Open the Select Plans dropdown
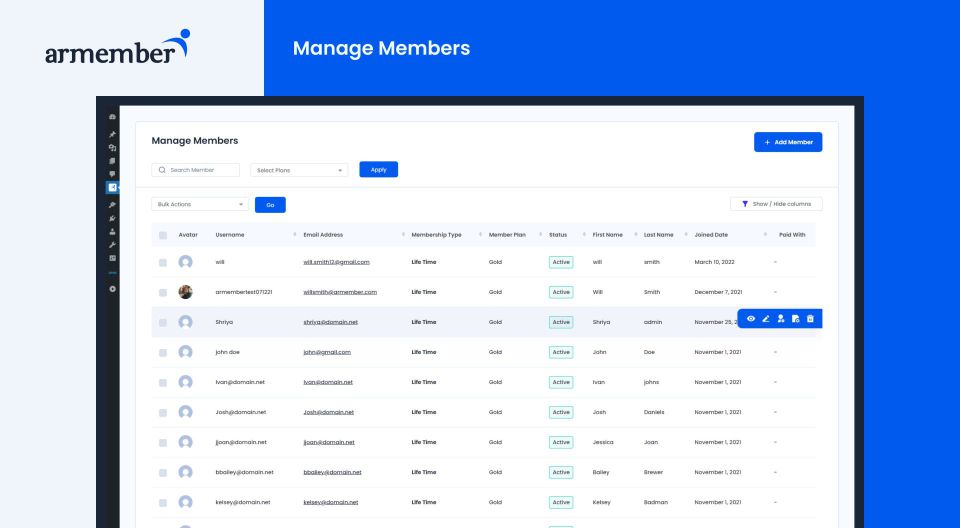 coord(299,170)
